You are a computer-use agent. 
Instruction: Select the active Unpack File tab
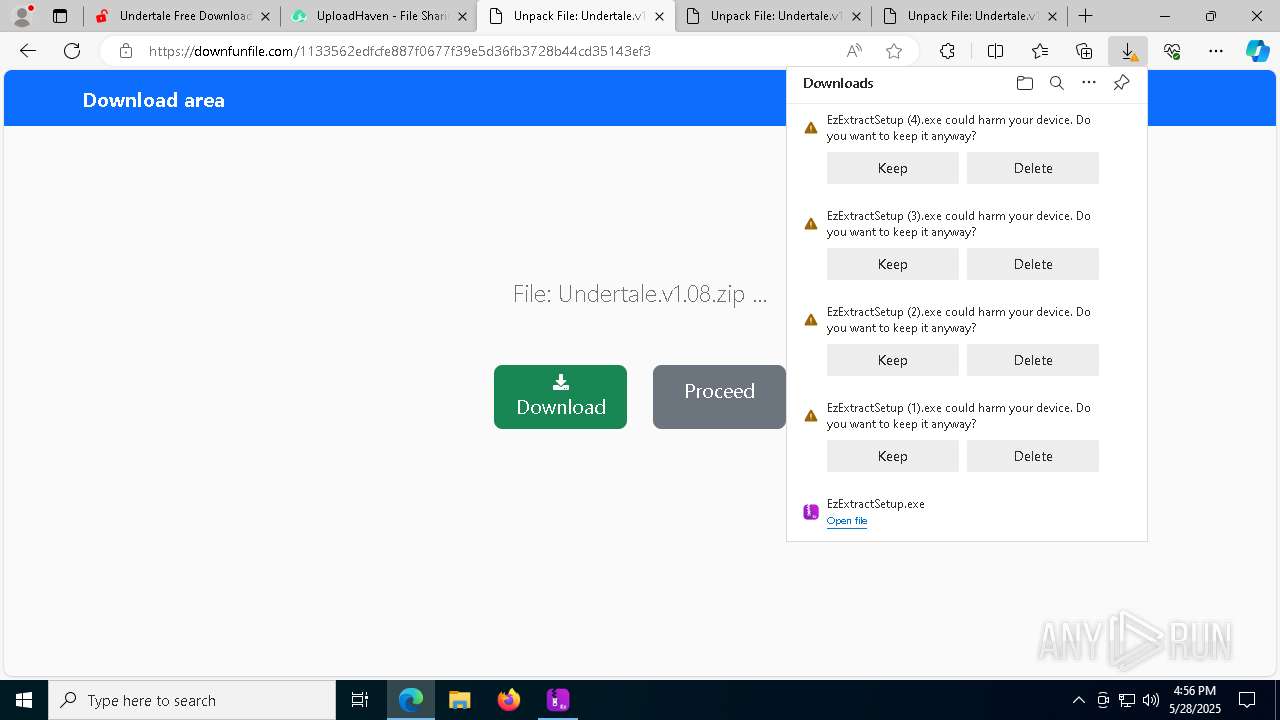pyautogui.click(x=576, y=16)
